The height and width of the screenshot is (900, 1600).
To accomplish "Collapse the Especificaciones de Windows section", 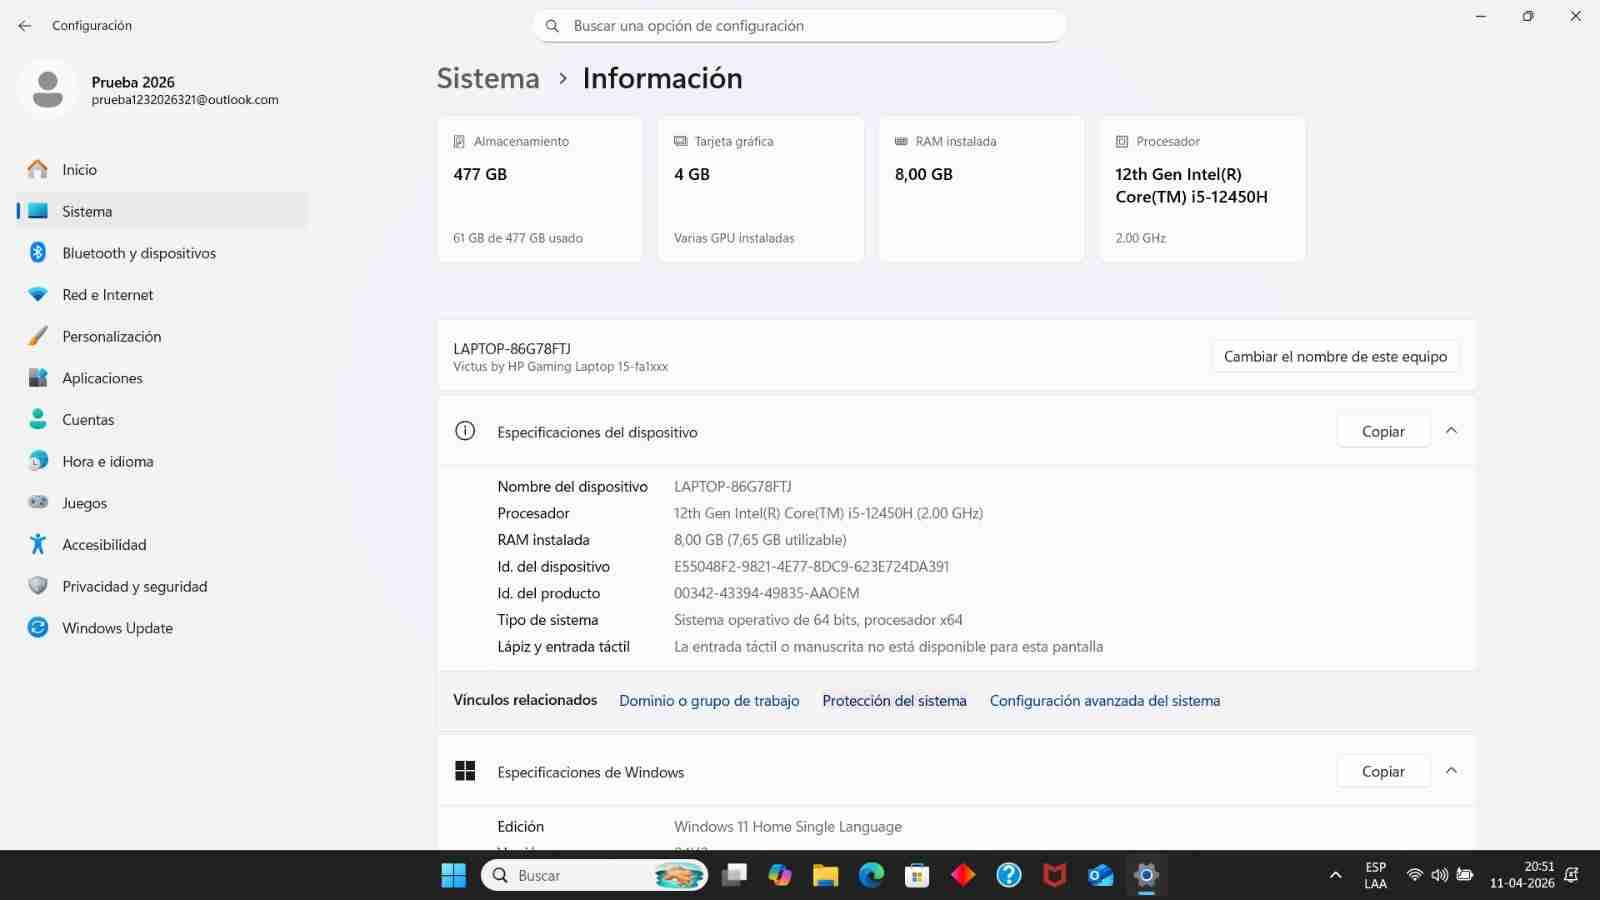I will pos(1452,770).
